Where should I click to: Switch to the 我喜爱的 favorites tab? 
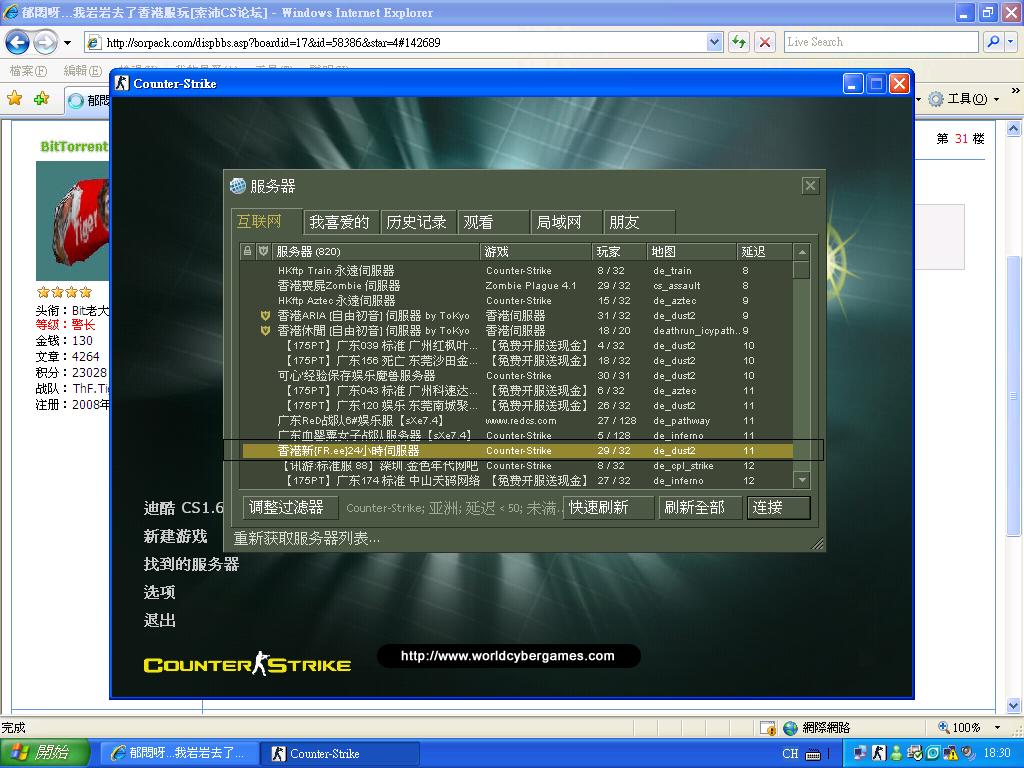pos(339,222)
